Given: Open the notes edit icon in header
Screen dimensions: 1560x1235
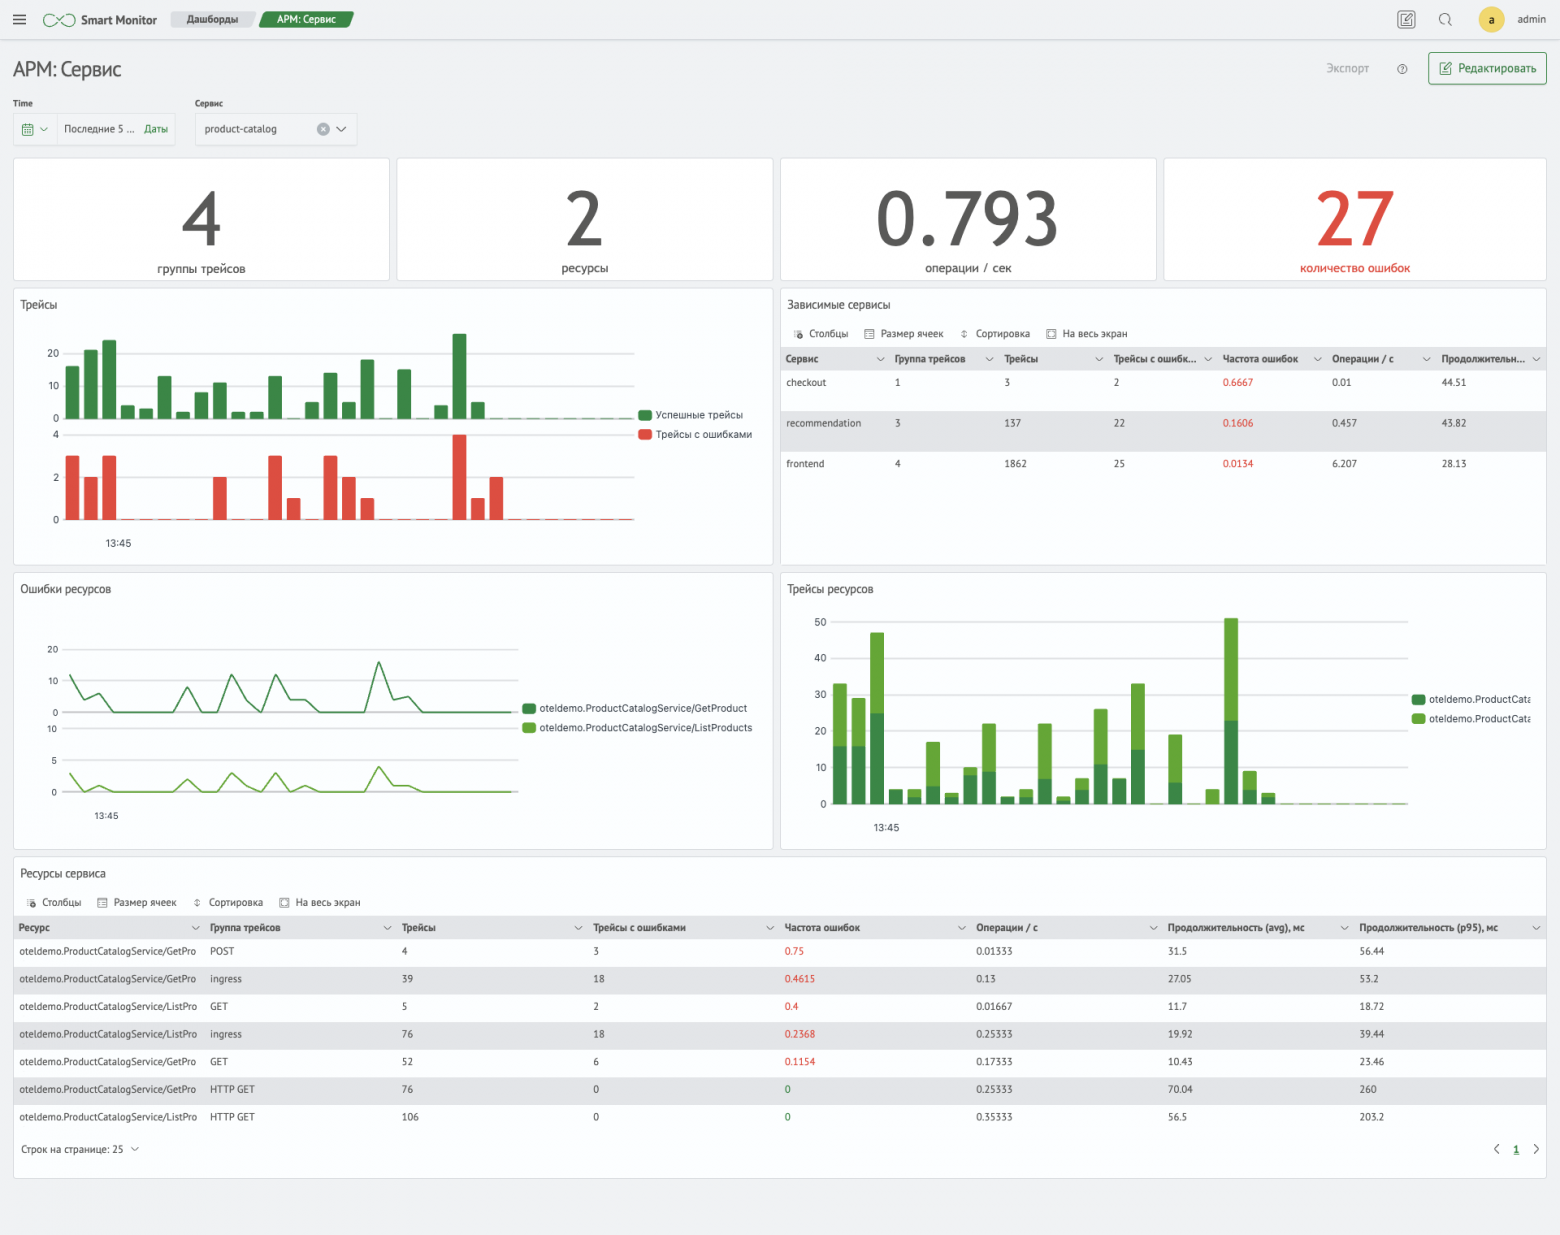Looking at the screenshot, I should (1406, 20).
